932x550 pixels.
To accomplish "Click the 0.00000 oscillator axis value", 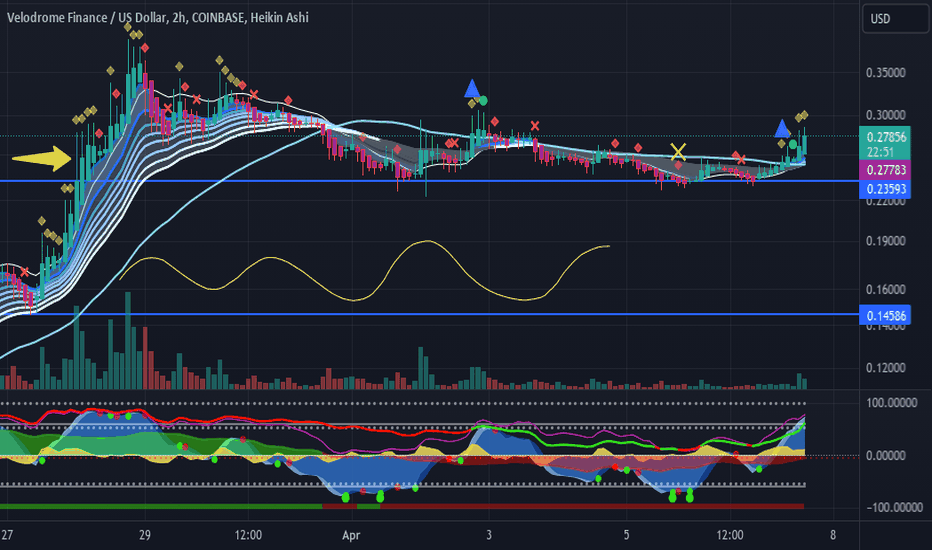I will pos(886,455).
